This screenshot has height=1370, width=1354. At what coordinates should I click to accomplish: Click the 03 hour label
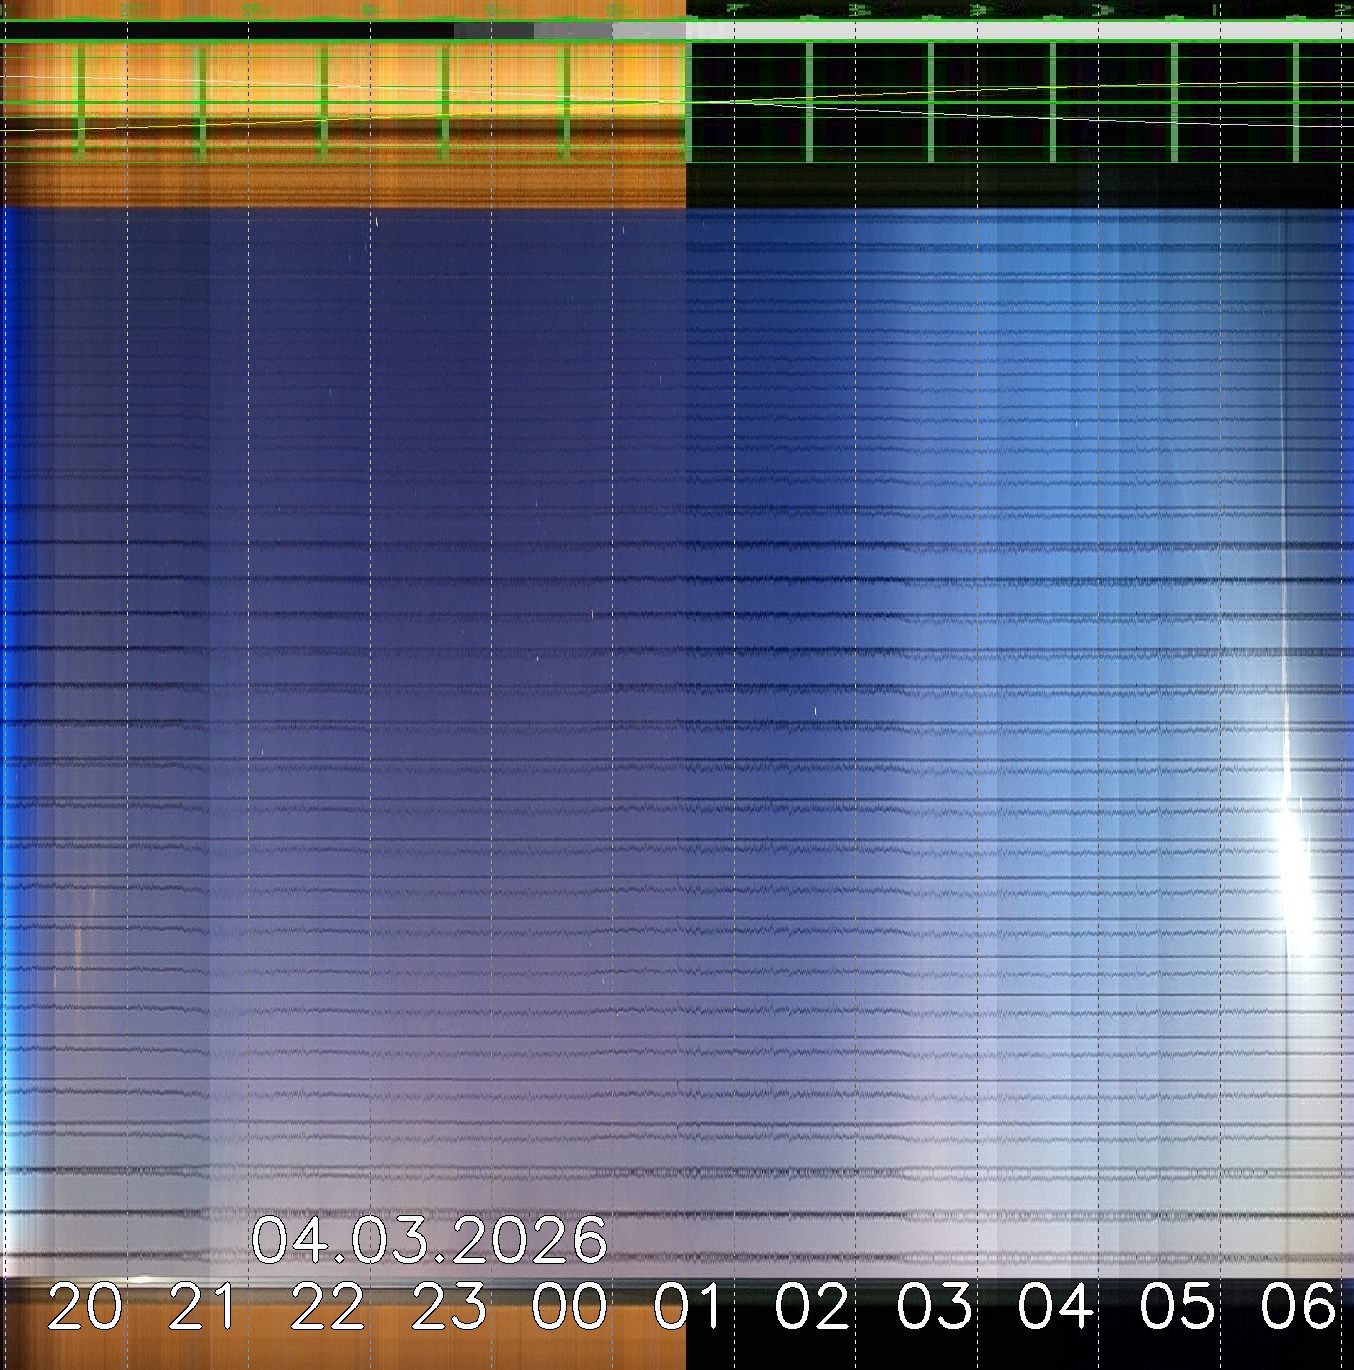[x=934, y=1307]
